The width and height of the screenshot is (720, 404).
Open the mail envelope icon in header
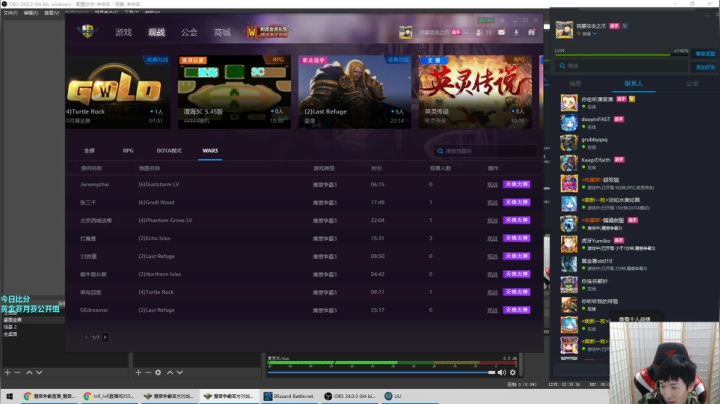501,32
